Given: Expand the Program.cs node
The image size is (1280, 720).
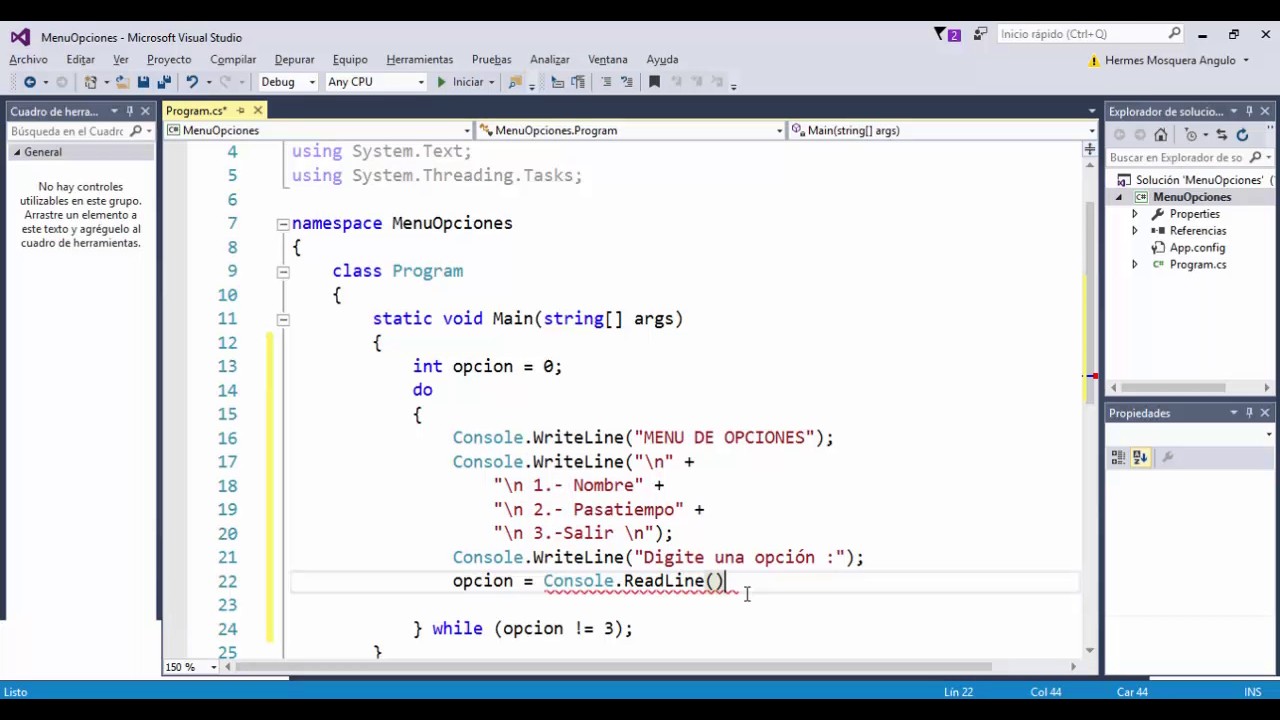Looking at the screenshot, I should tap(1134, 265).
